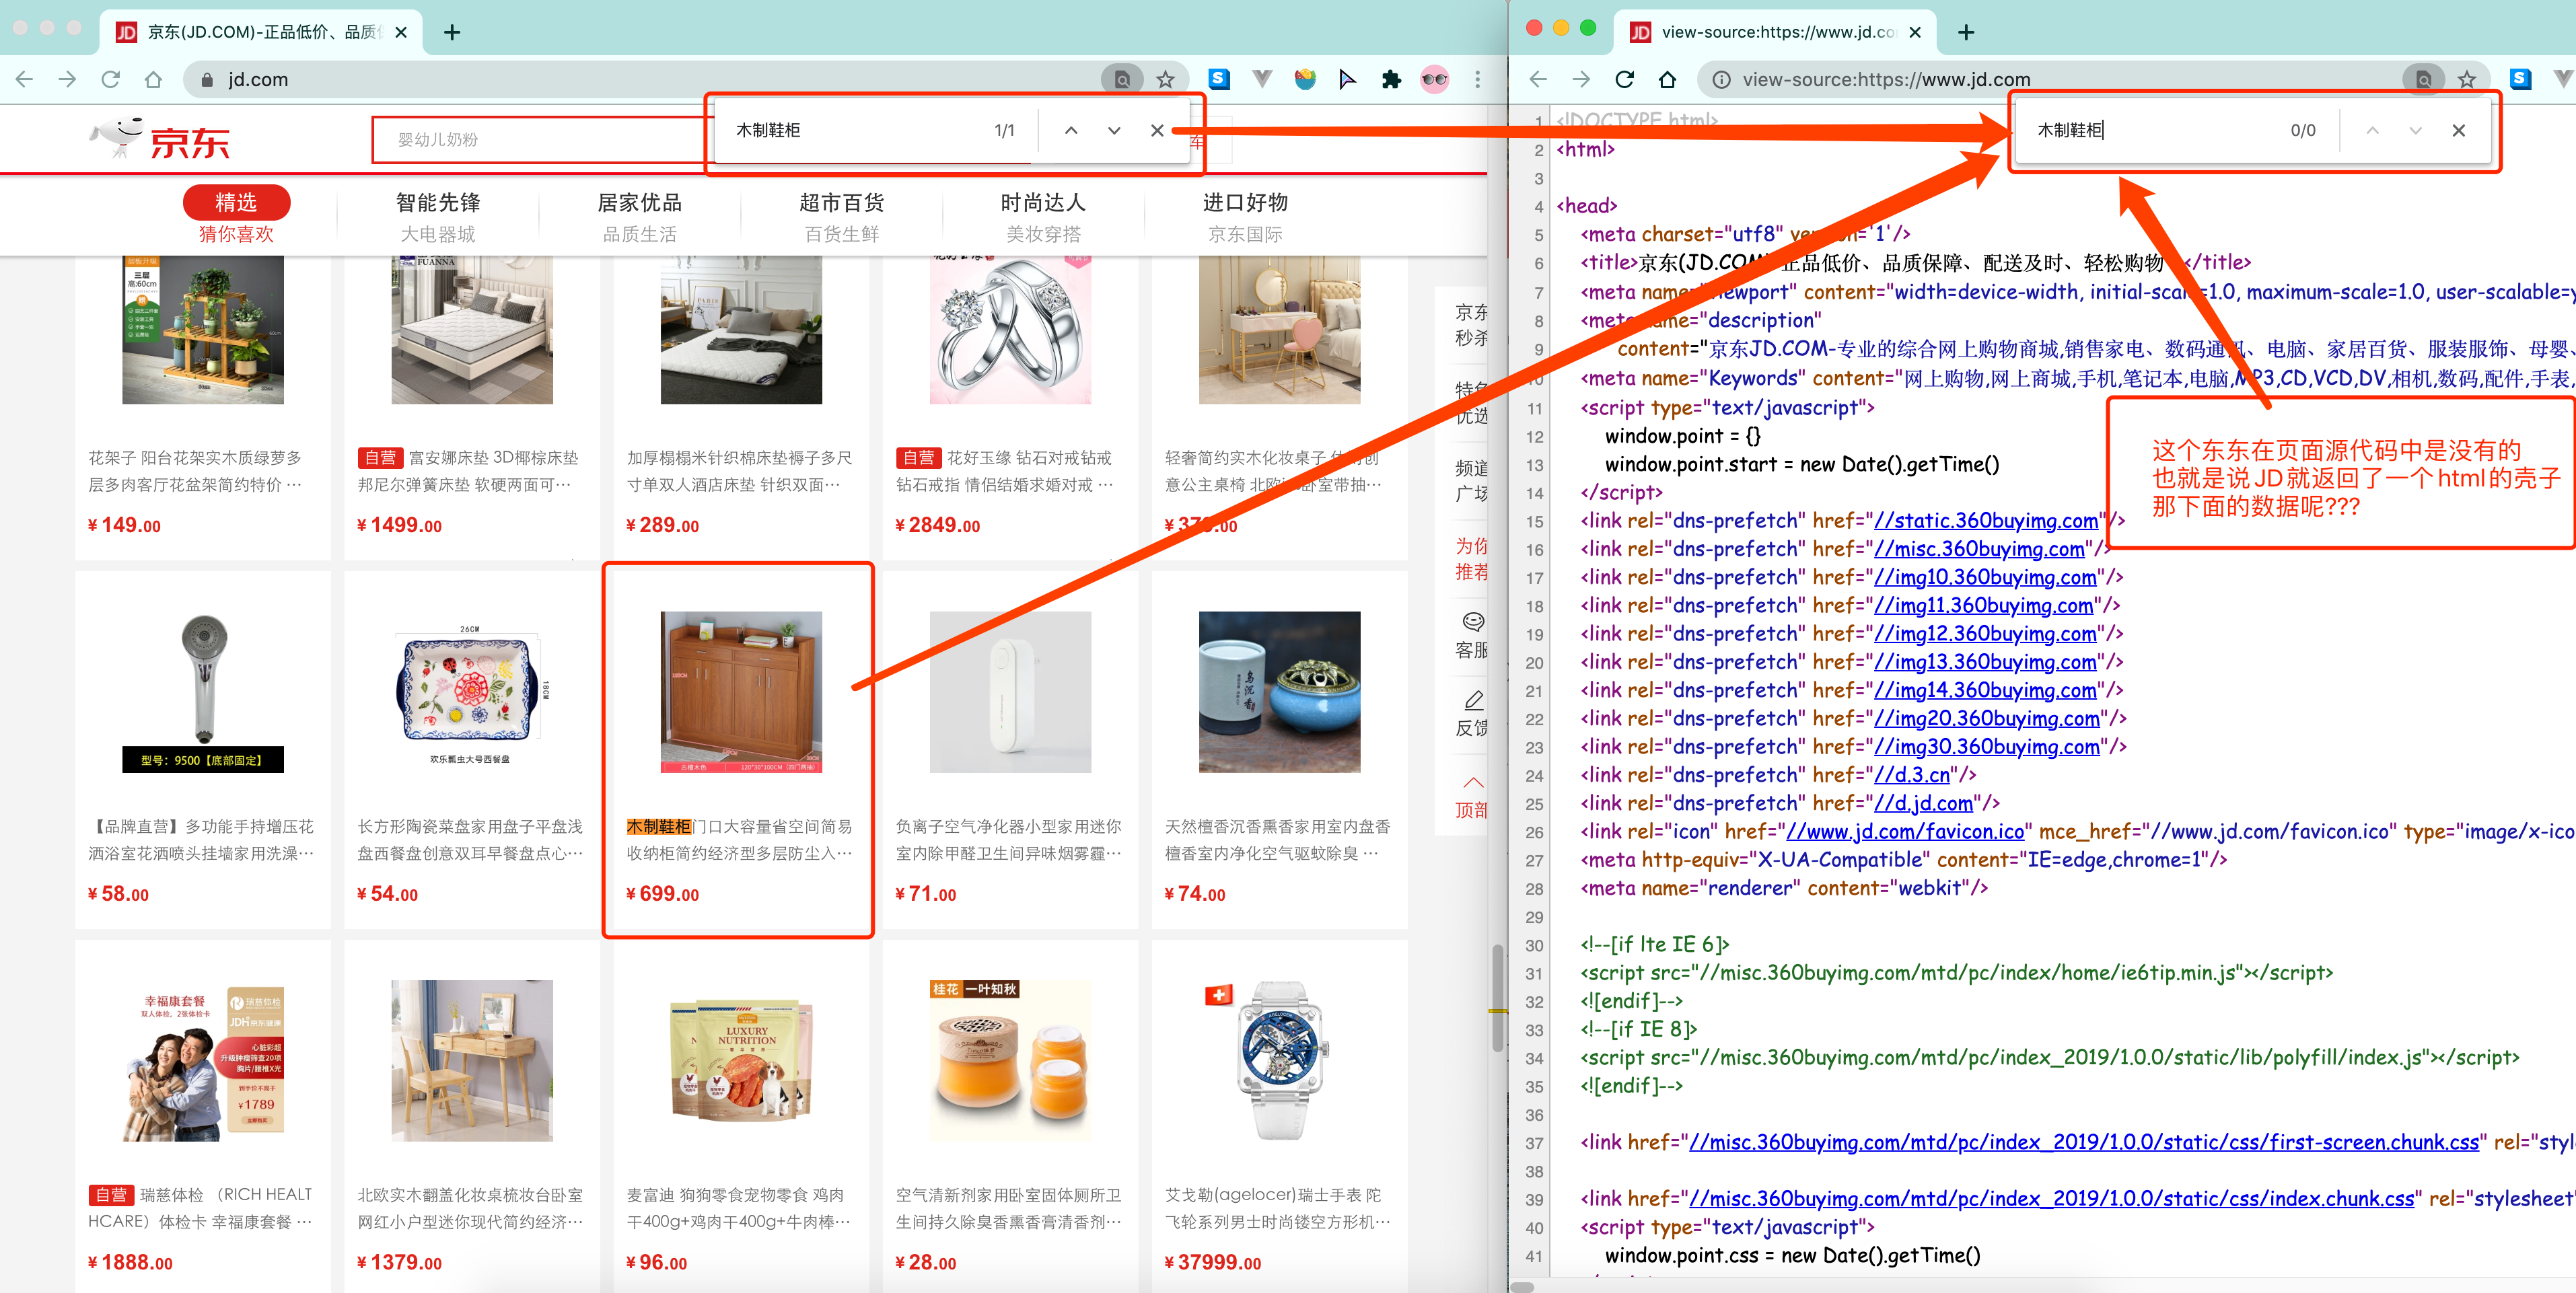Click the image search icon in the jd.com address bar
Viewport: 2576px width, 1293px height.
tap(1122, 79)
